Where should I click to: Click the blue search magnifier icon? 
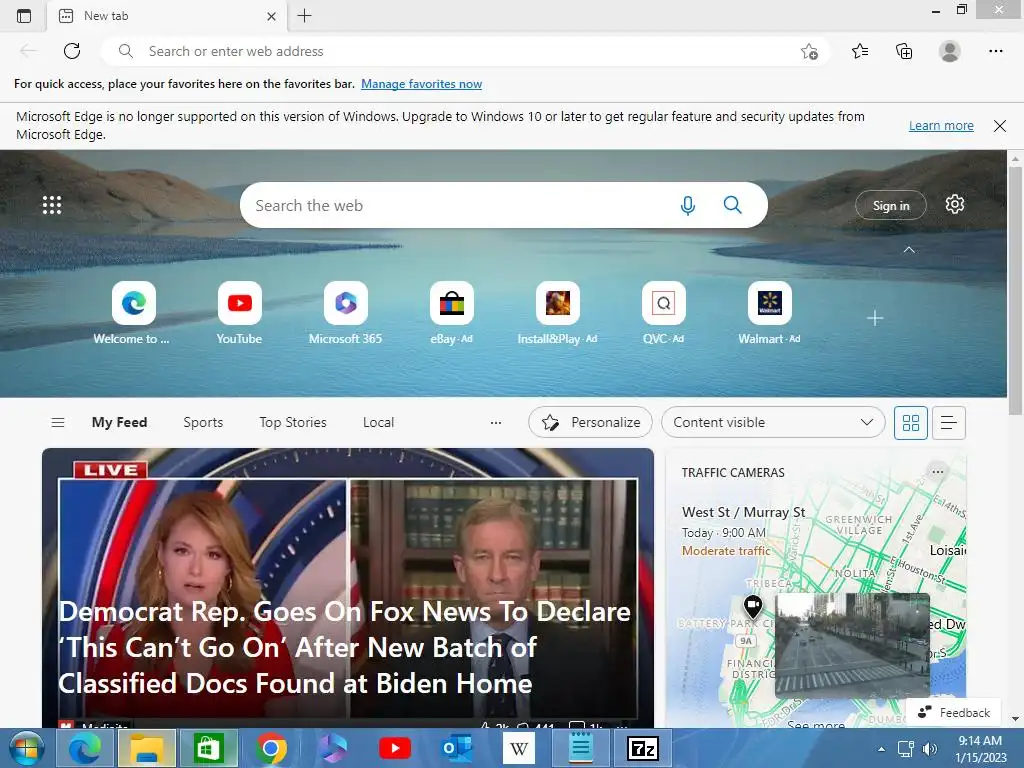(x=733, y=205)
